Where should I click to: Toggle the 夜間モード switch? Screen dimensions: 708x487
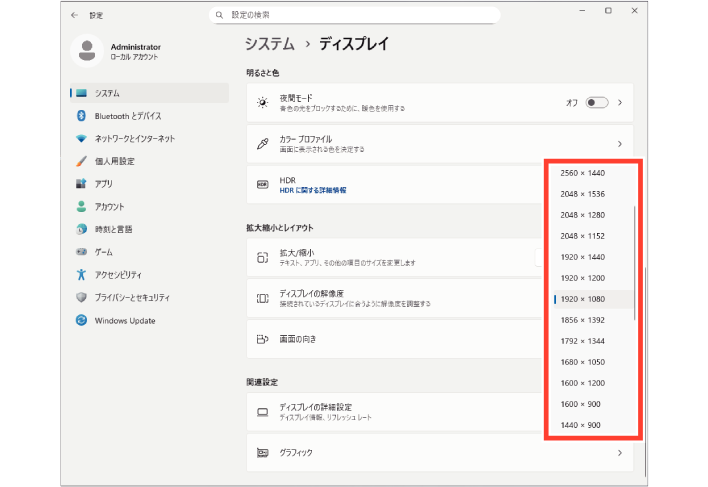[596, 102]
